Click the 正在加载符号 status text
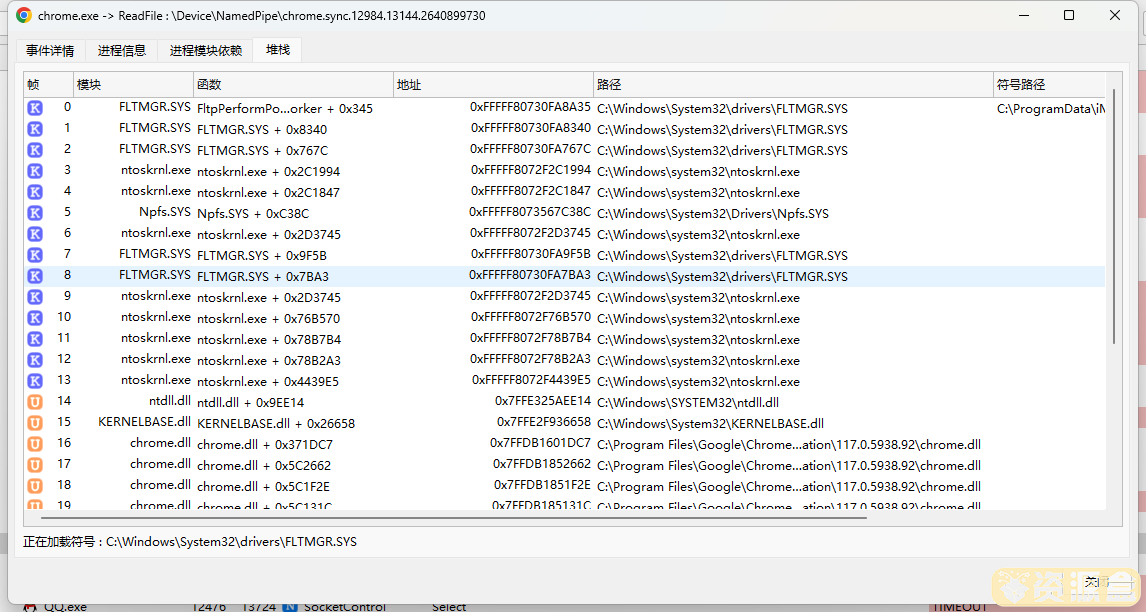The height and width of the screenshot is (612, 1146). [190, 542]
